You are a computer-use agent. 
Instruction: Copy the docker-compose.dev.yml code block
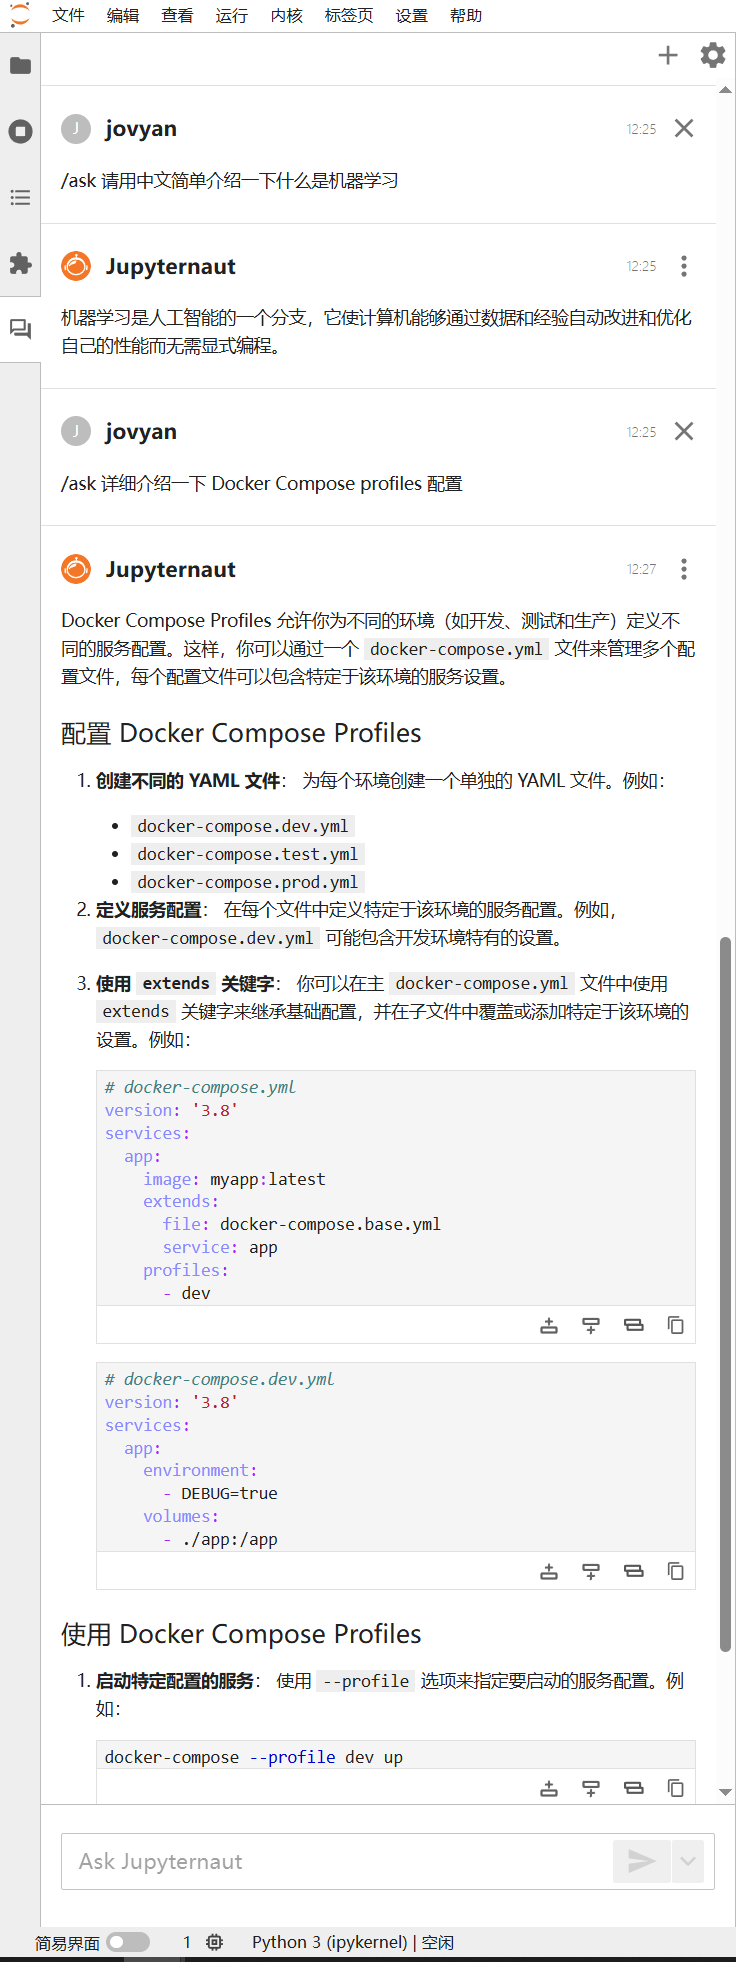pyautogui.click(x=676, y=1571)
